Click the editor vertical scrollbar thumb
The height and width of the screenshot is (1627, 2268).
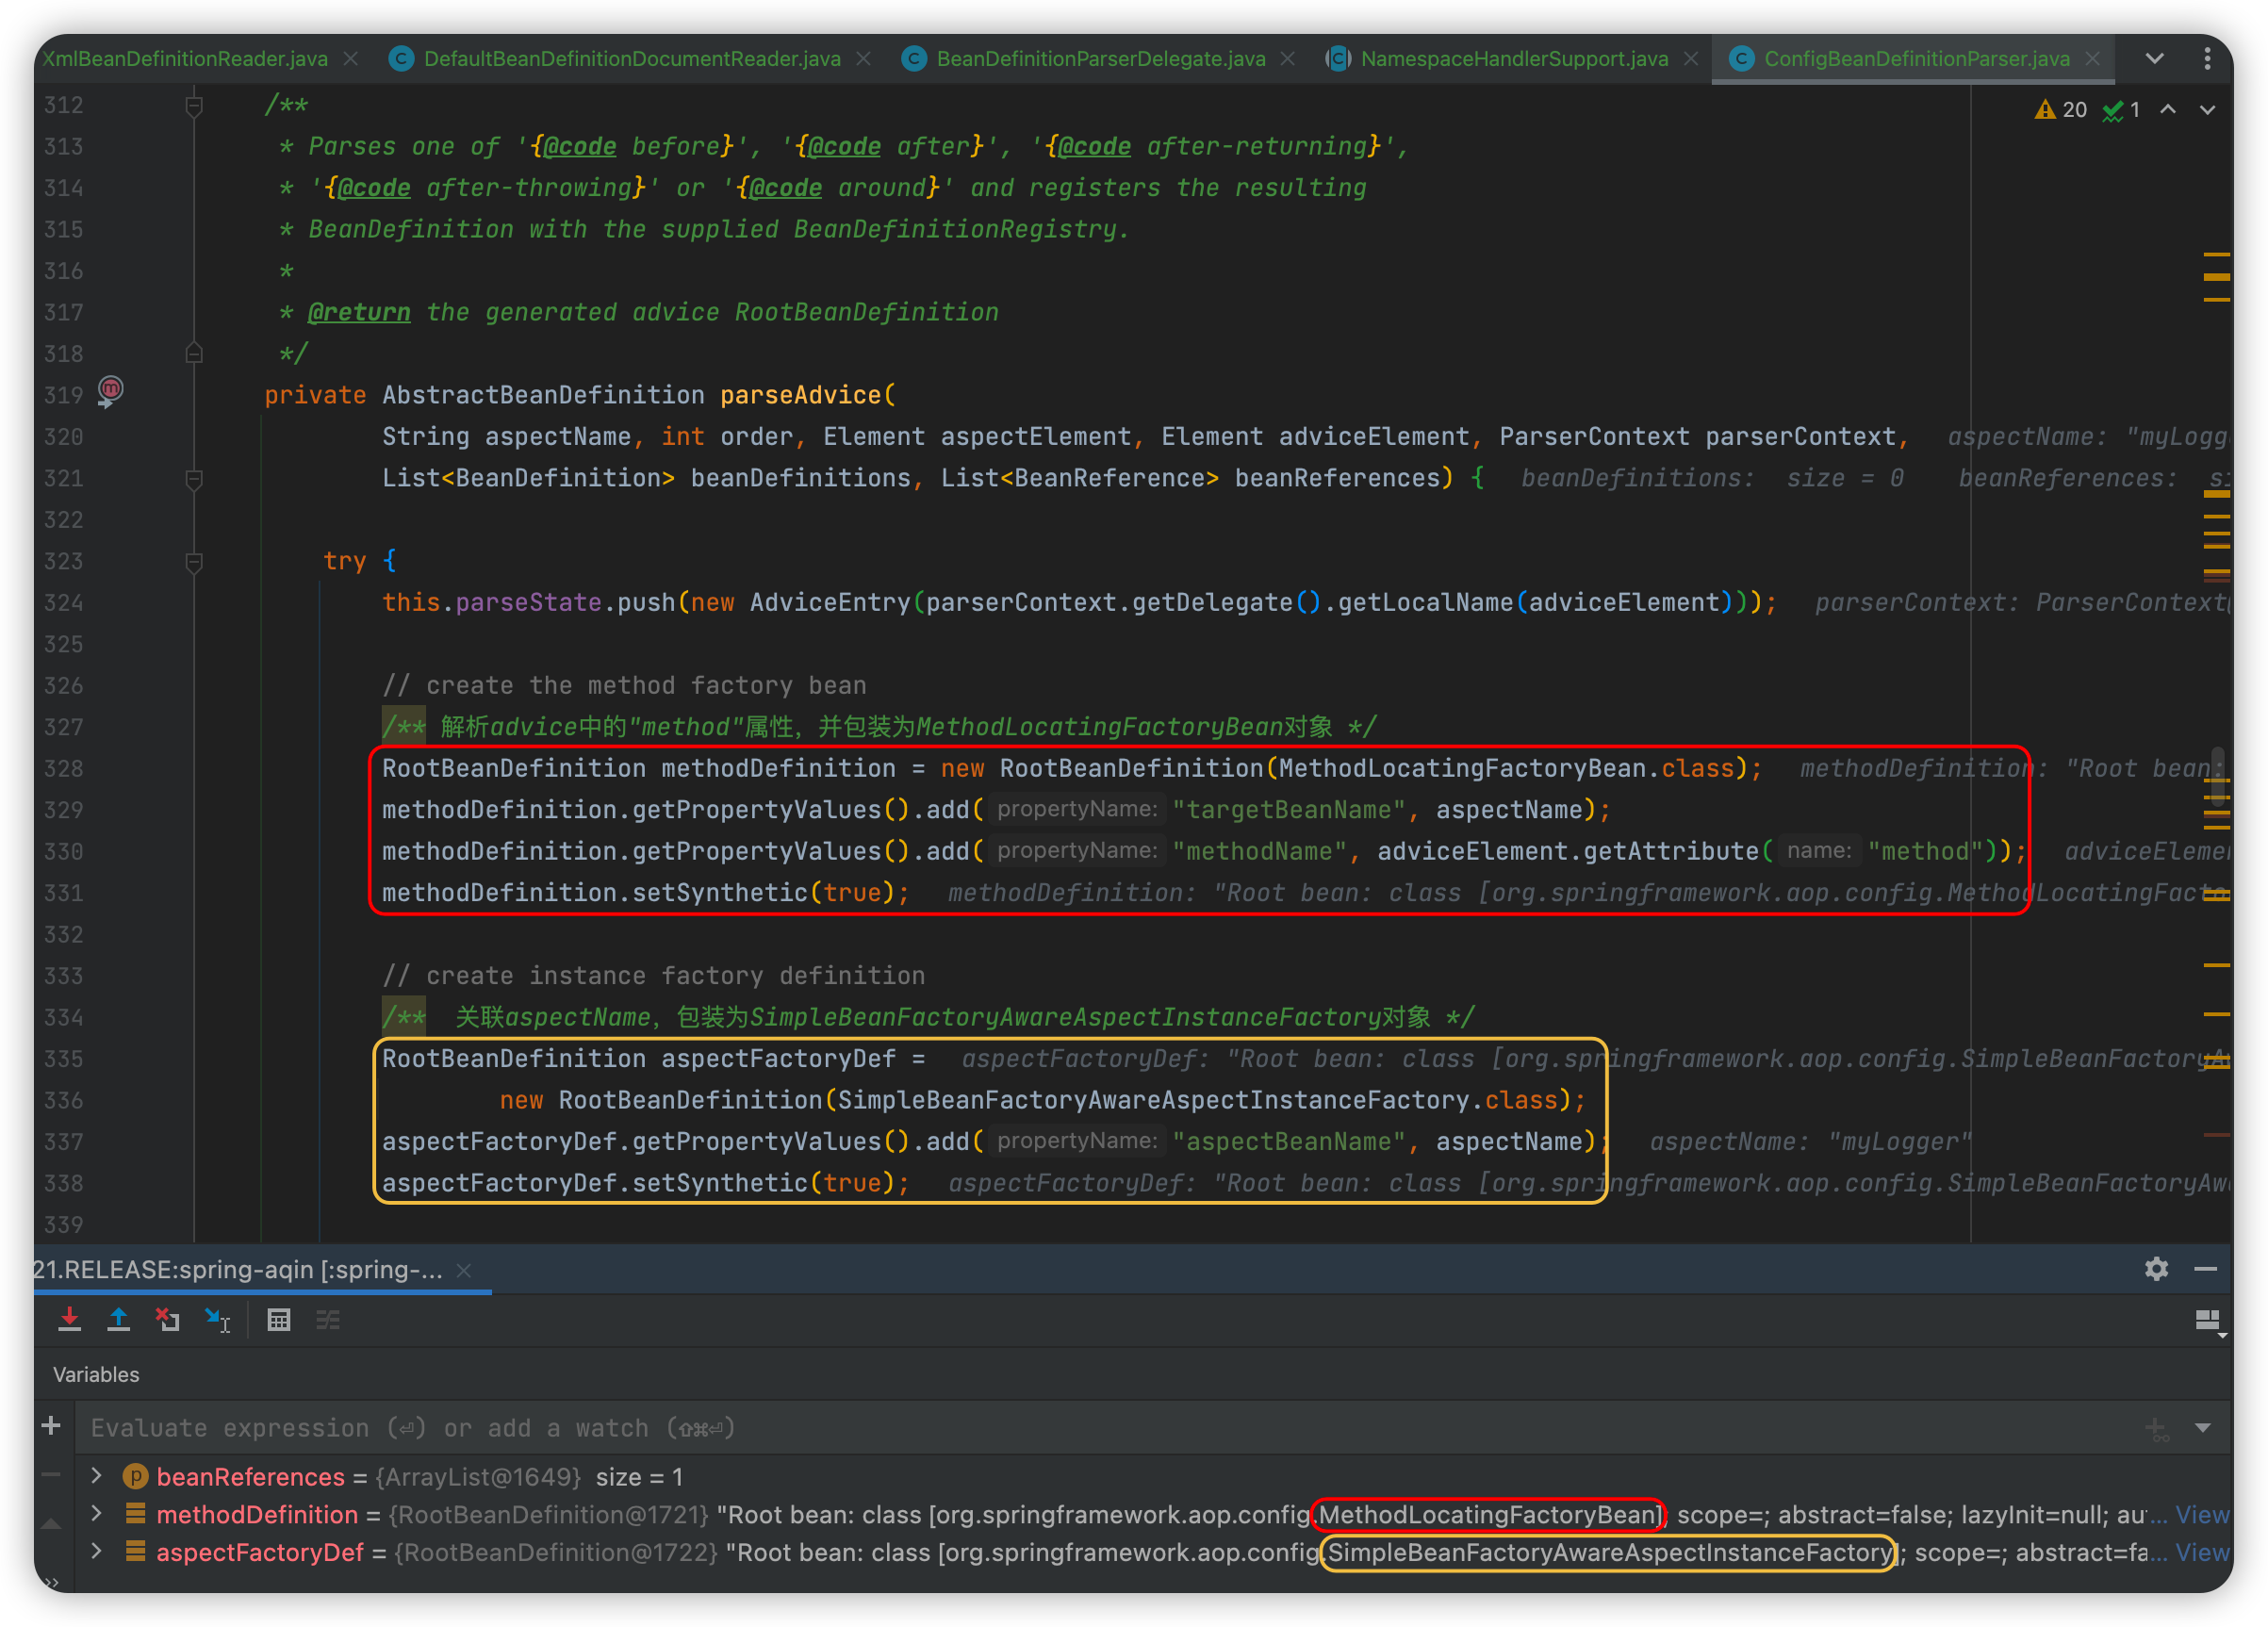tap(2217, 775)
